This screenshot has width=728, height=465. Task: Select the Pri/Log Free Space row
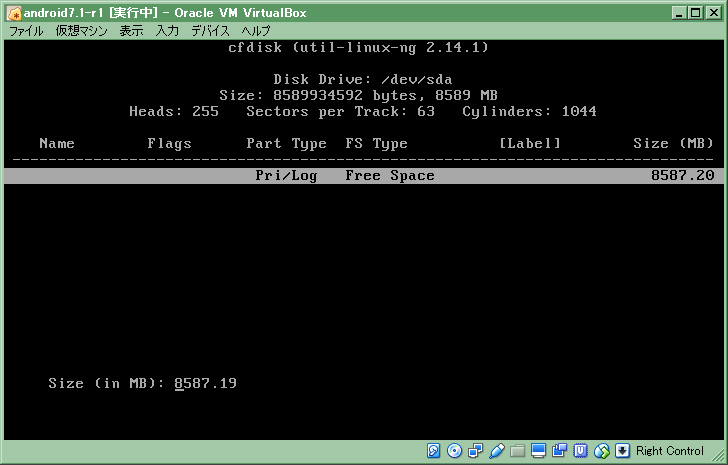click(364, 175)
